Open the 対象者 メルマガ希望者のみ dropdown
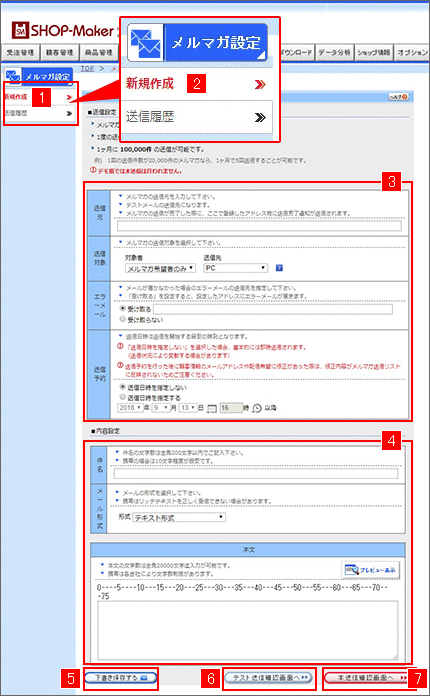The image size is (430, 696). 160,268
